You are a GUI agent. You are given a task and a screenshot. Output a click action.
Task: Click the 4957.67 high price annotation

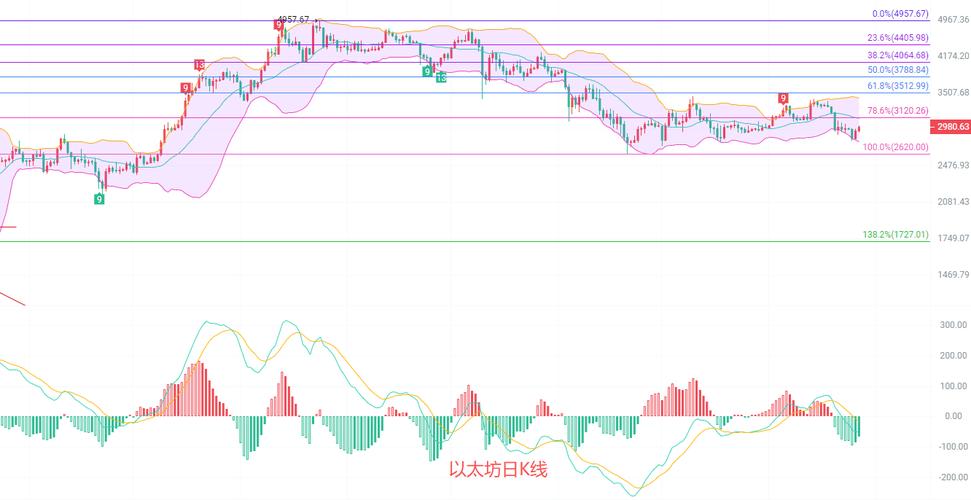tap(294, 19)
